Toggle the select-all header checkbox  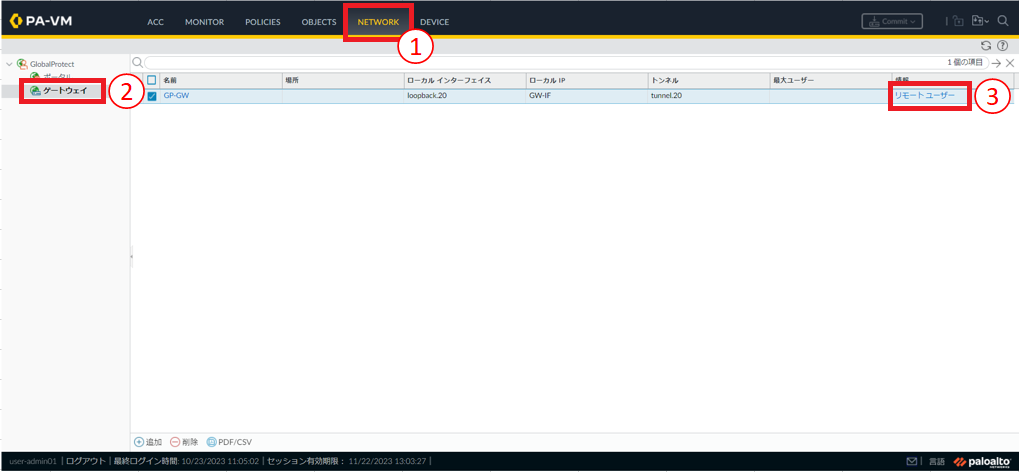[152, 80]
